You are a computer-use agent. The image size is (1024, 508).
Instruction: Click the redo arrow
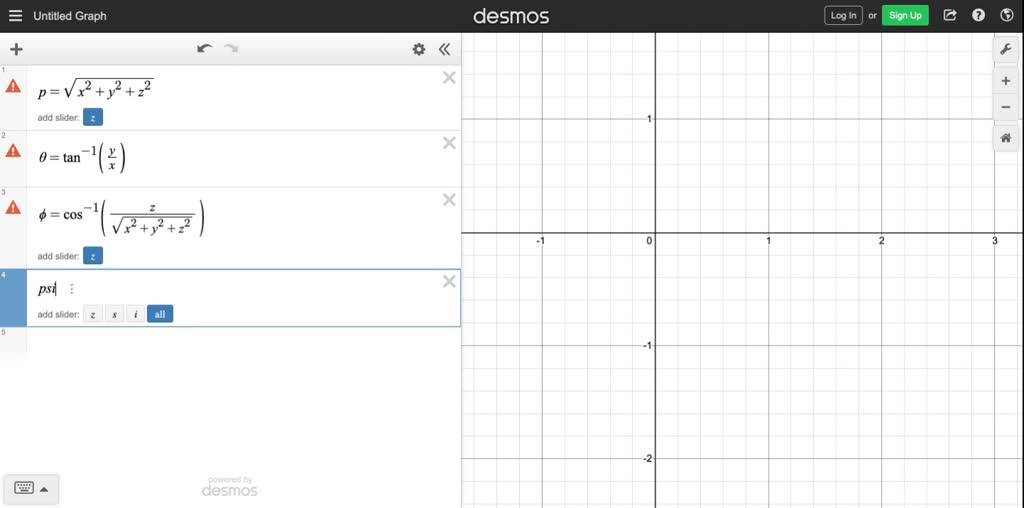click(x=231, y=49)
